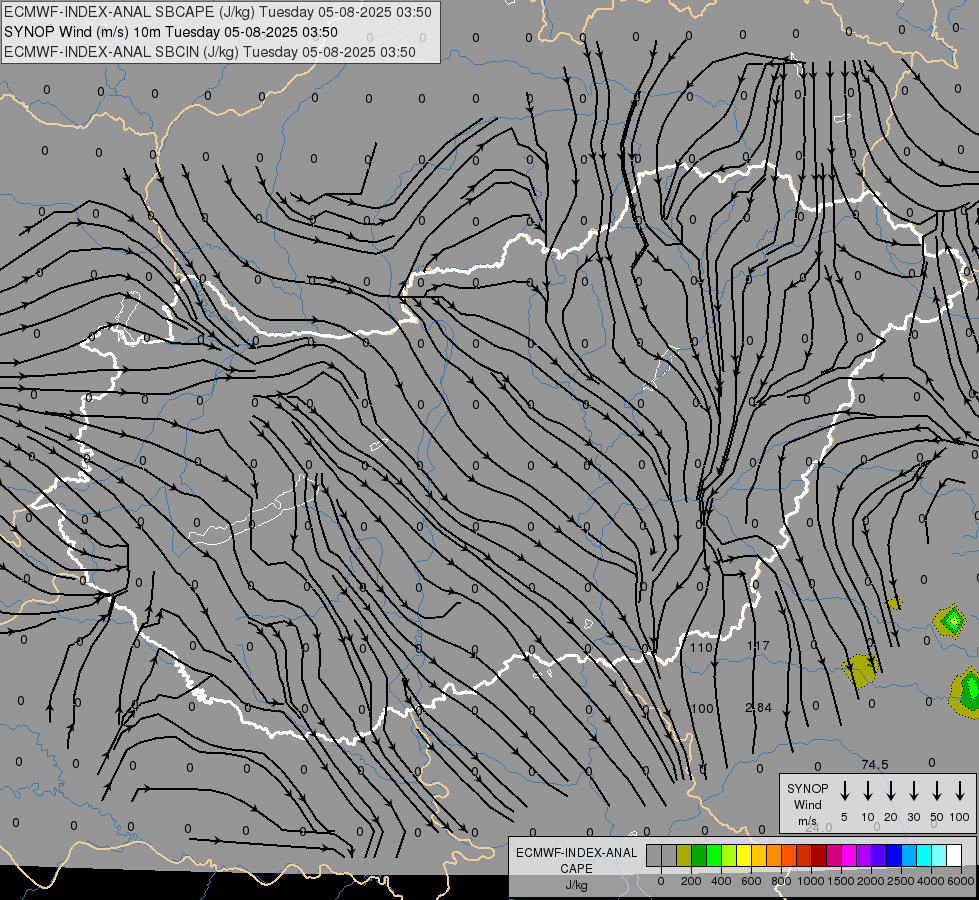Click the 10 m/s wind arrow in legend
This screenshot has height=900, width=979.
pos(868,790)
